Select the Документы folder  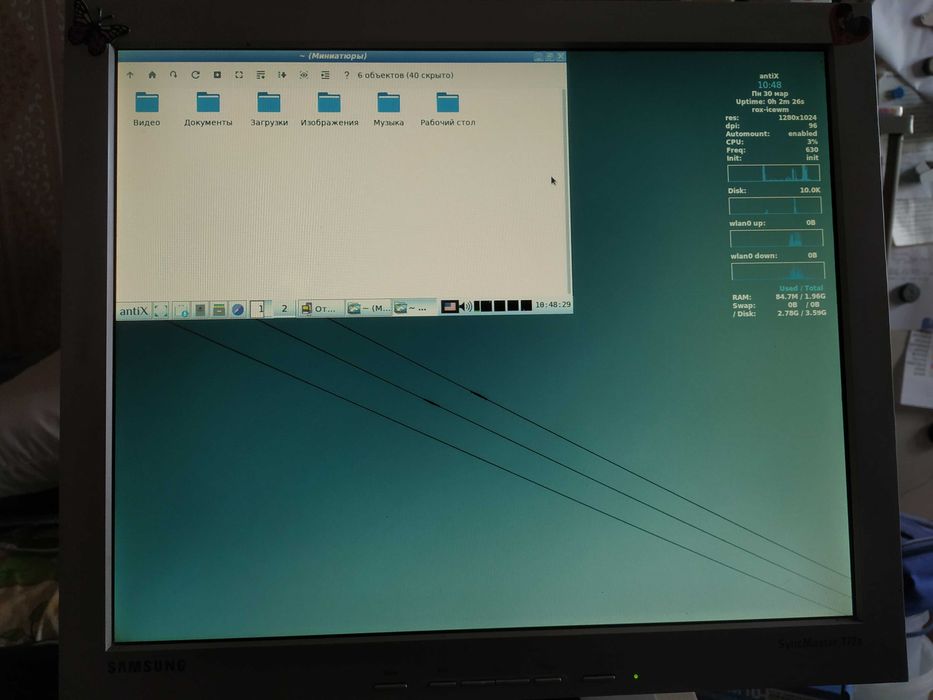(208, 109)
